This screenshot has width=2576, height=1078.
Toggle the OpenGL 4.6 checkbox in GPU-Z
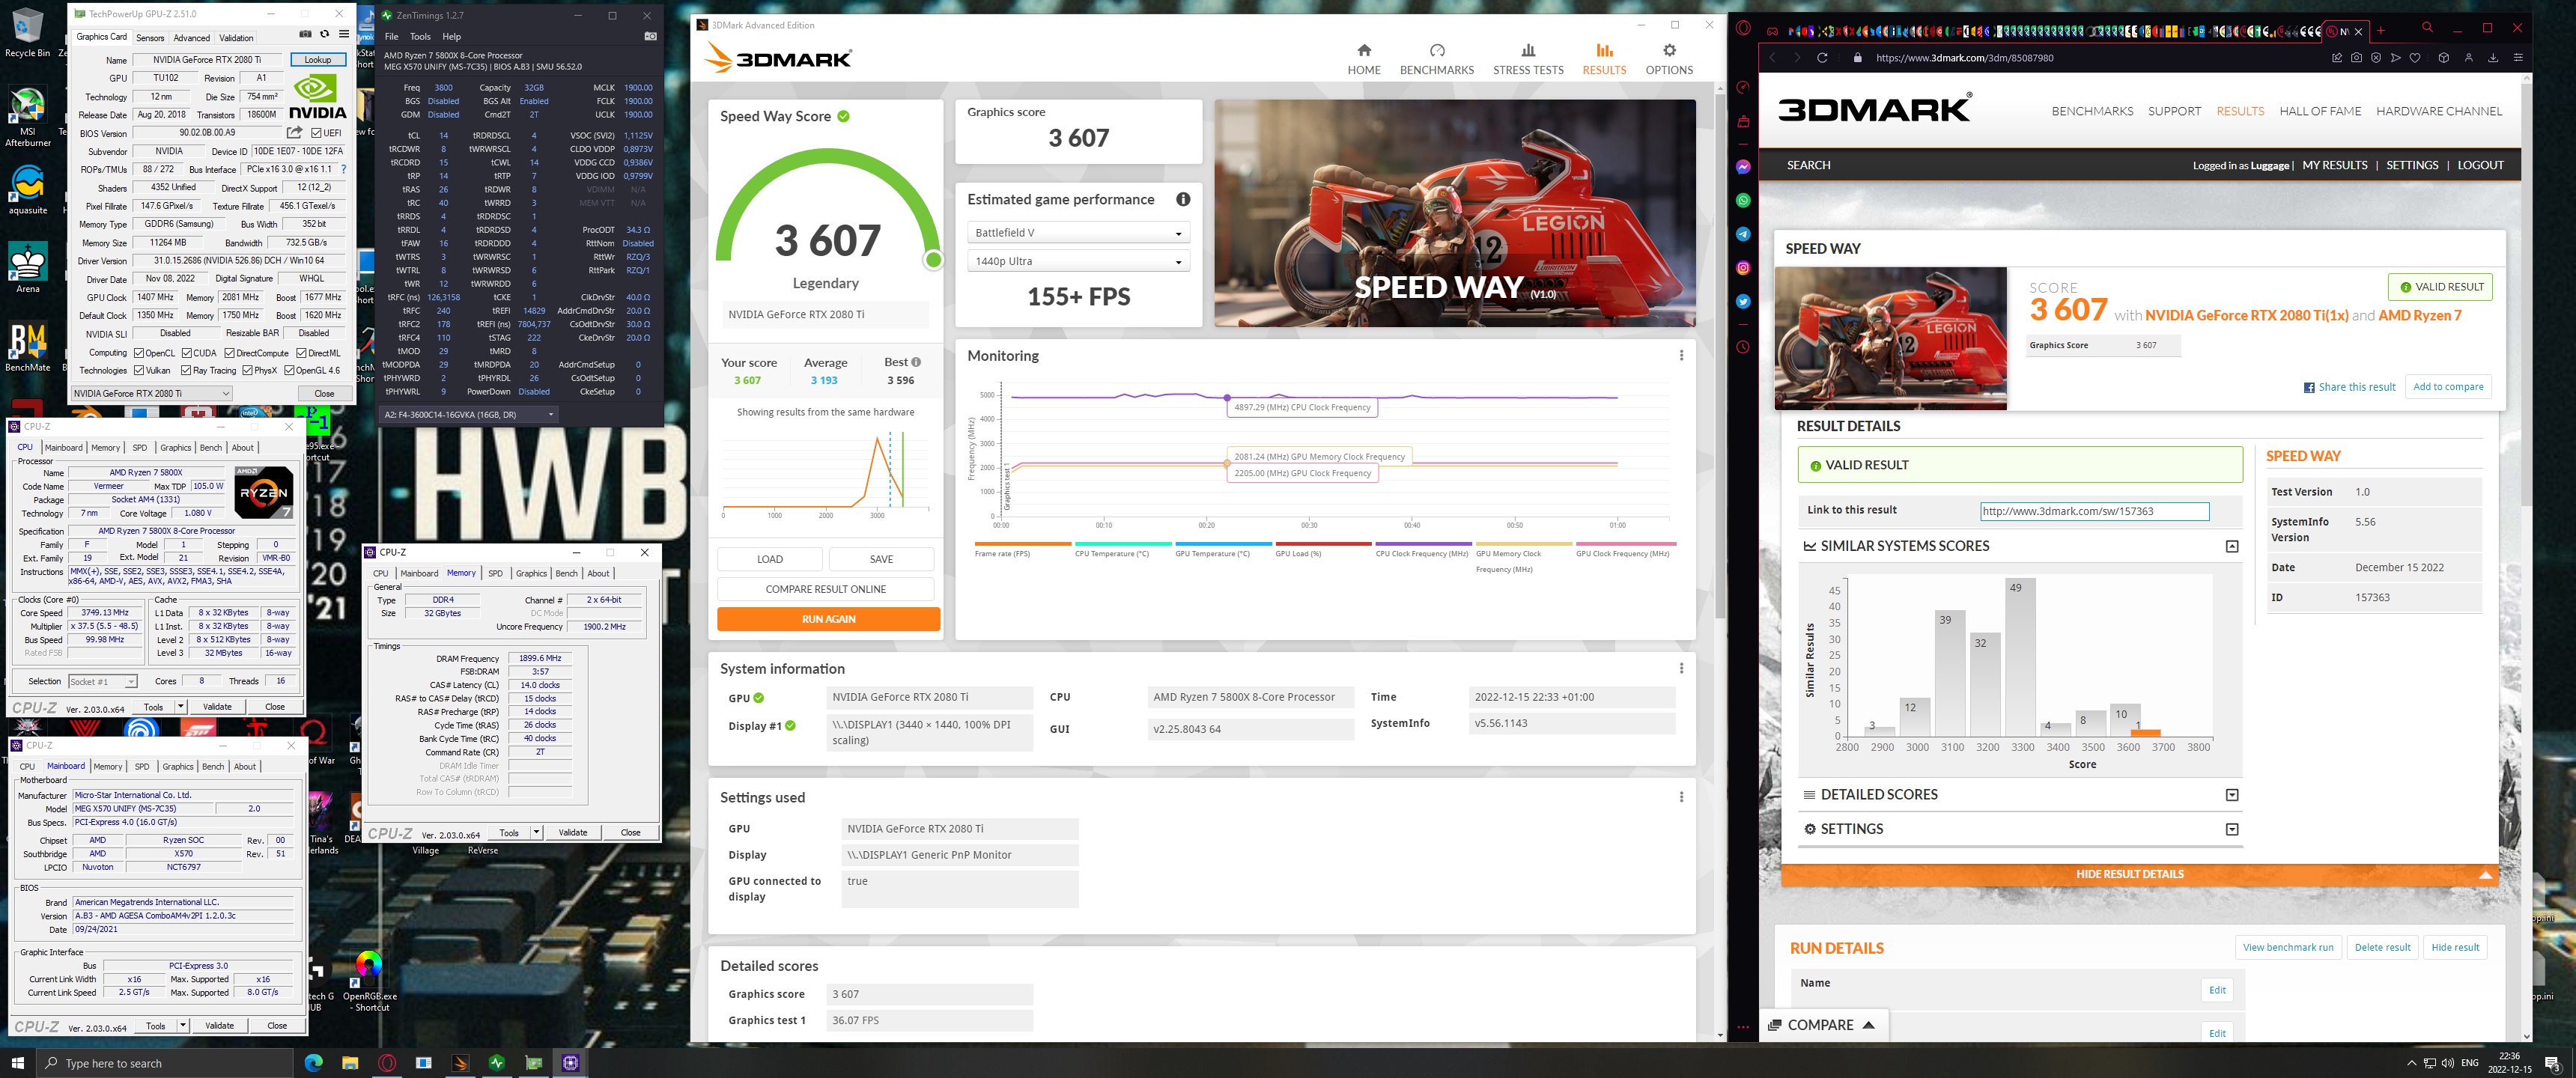(289, 370)
